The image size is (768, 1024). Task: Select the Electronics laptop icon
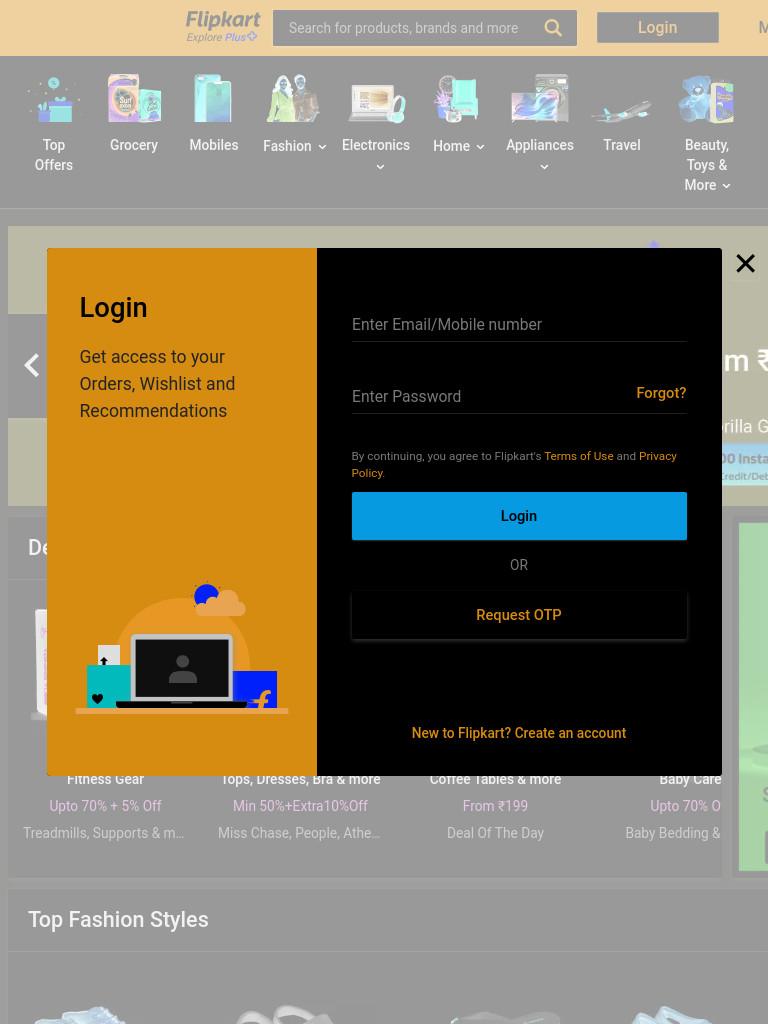(376, 103)
